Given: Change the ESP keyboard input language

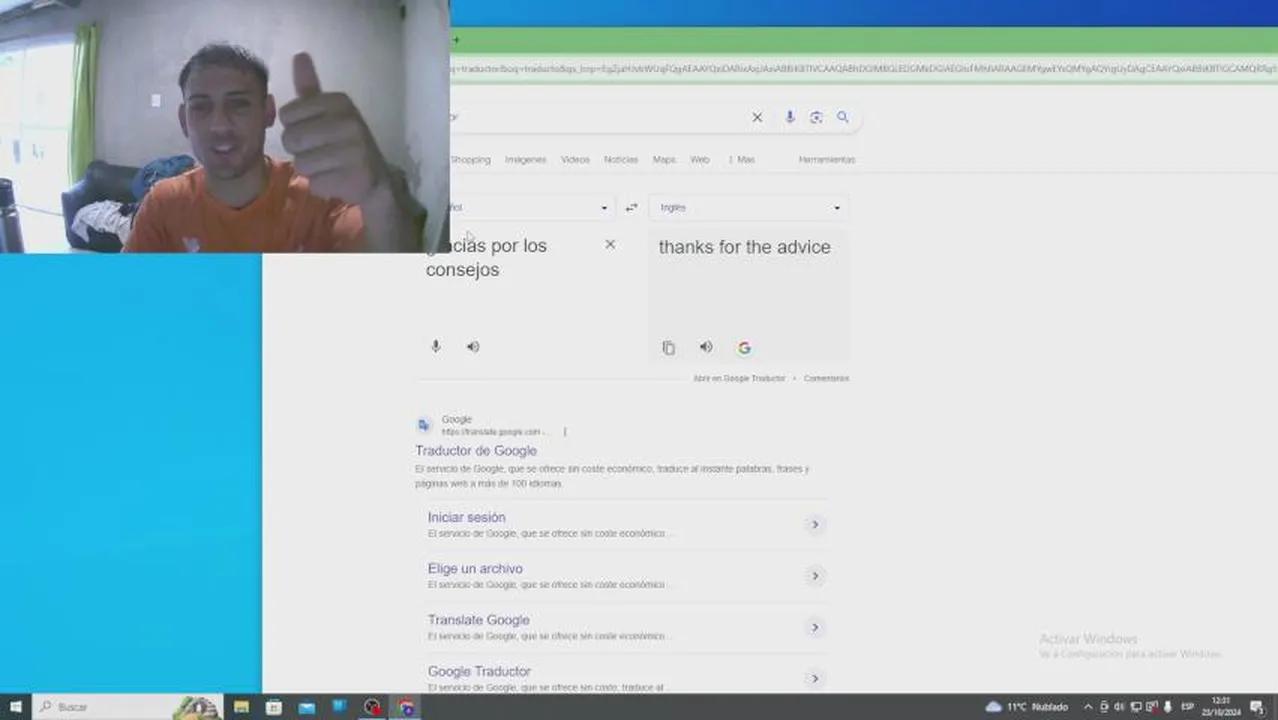Looking at the screenshot, I should pos(1188,707).
